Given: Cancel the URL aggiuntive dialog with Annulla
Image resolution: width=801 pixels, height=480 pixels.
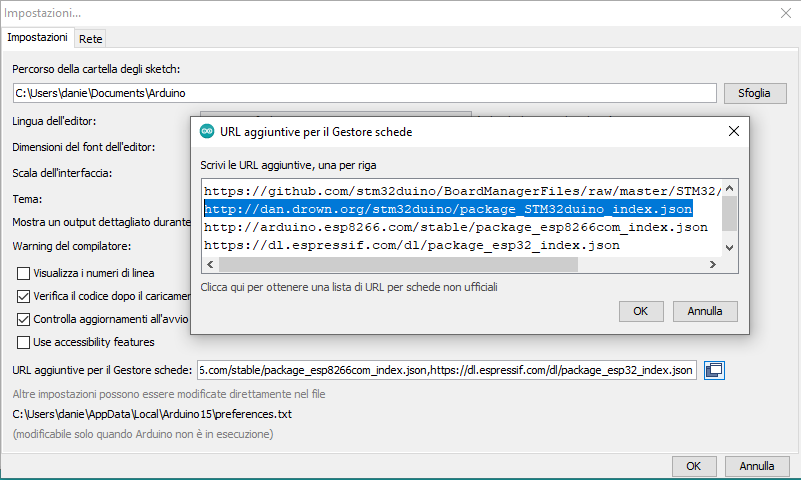Looking at the screenshot, I should tap(704, 311).
